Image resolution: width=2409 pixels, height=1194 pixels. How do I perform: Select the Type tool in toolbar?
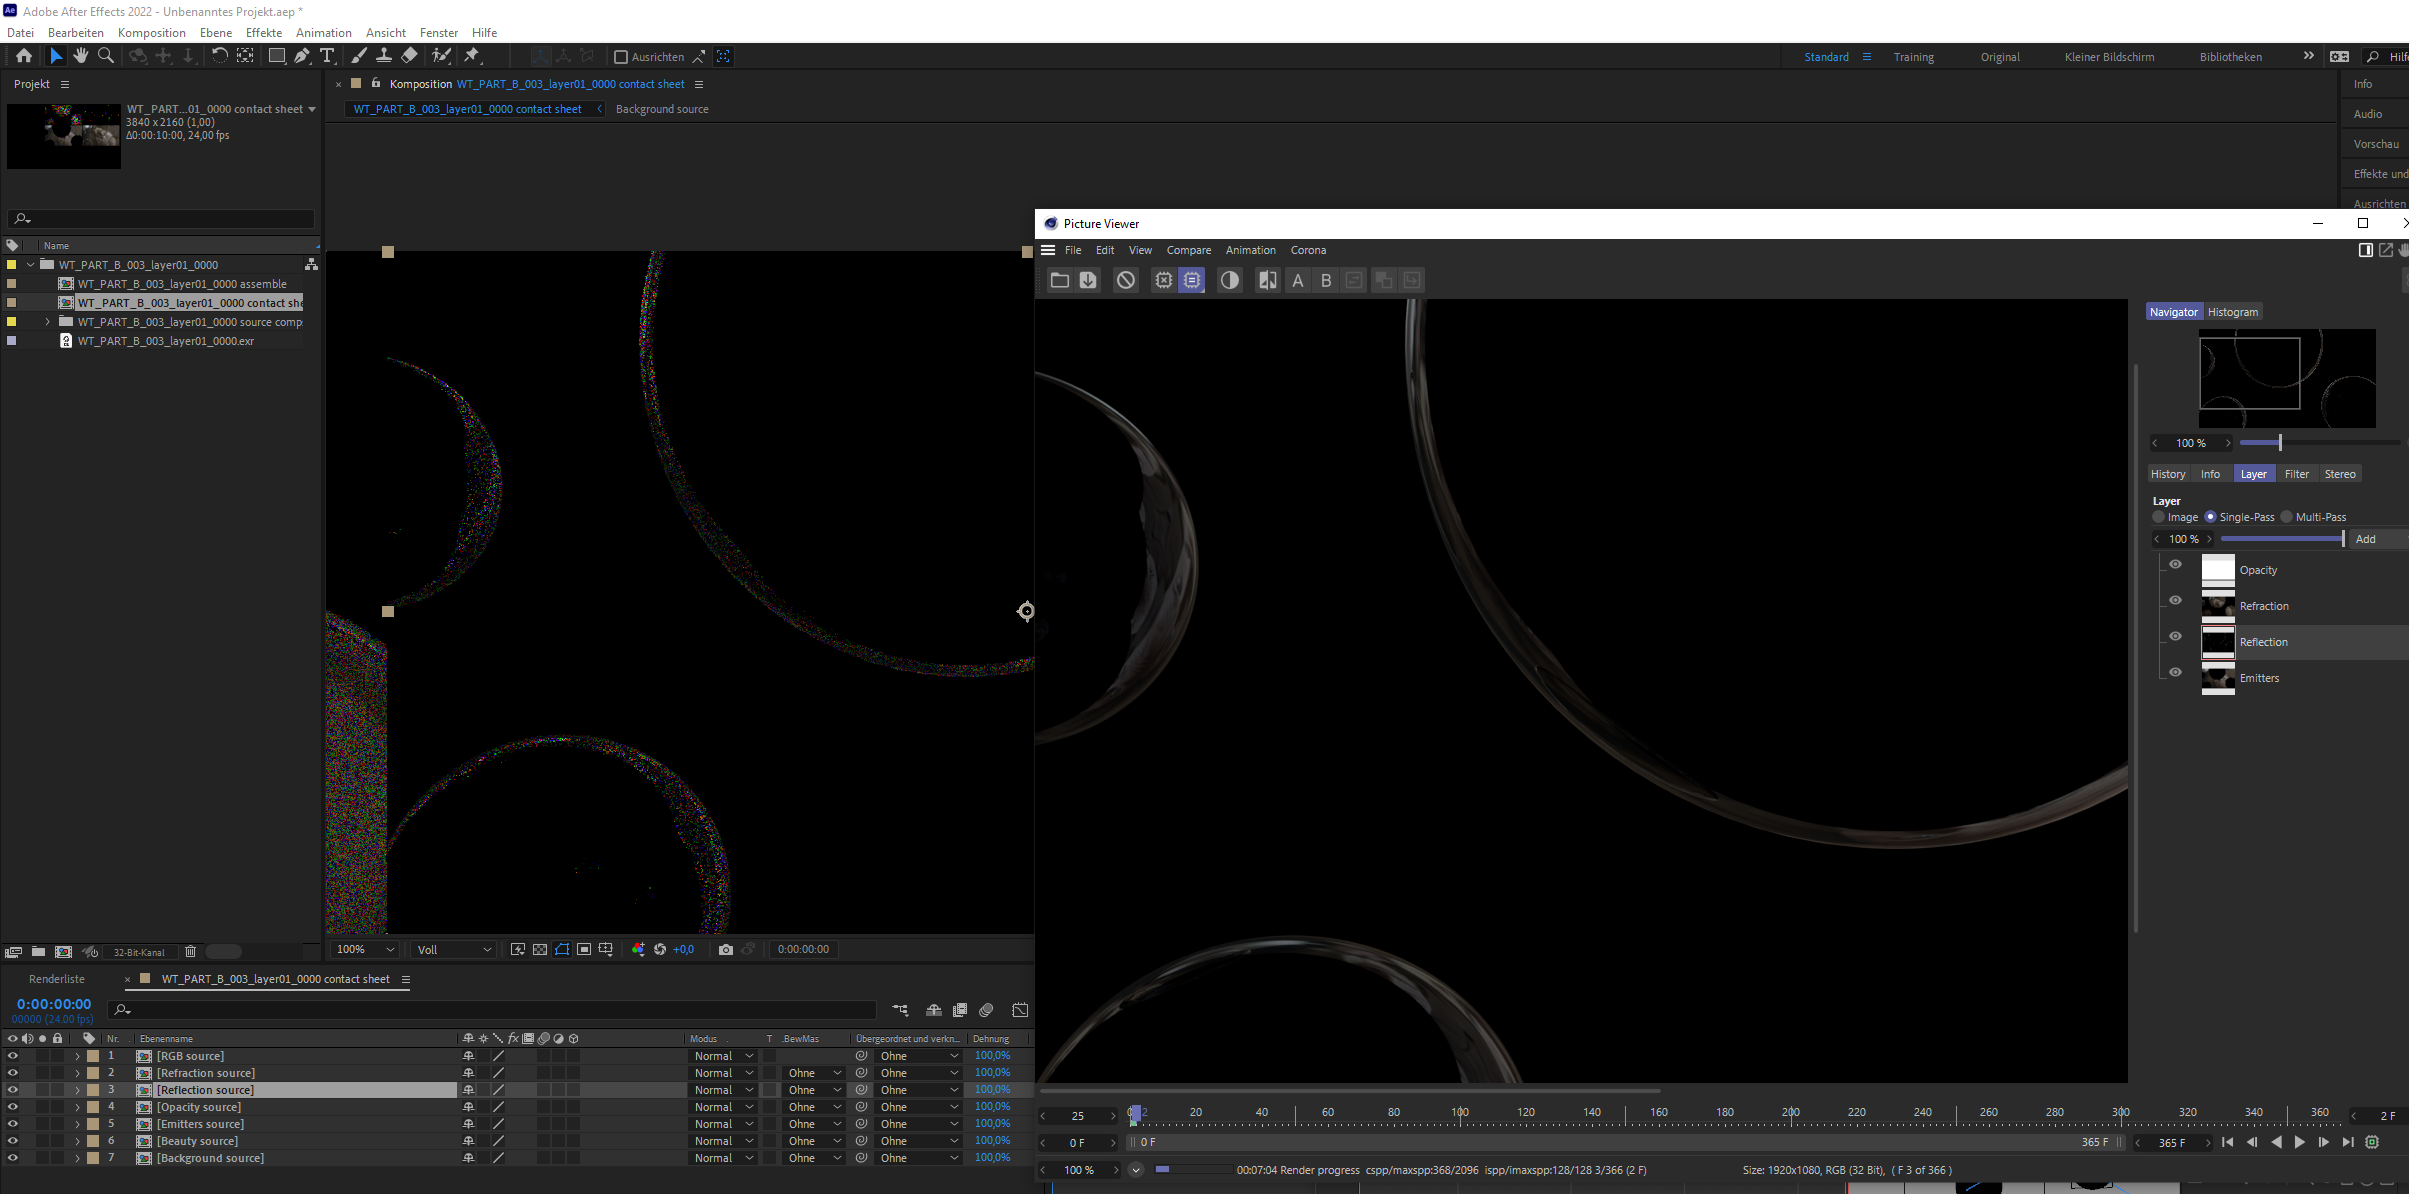point(327,56)
